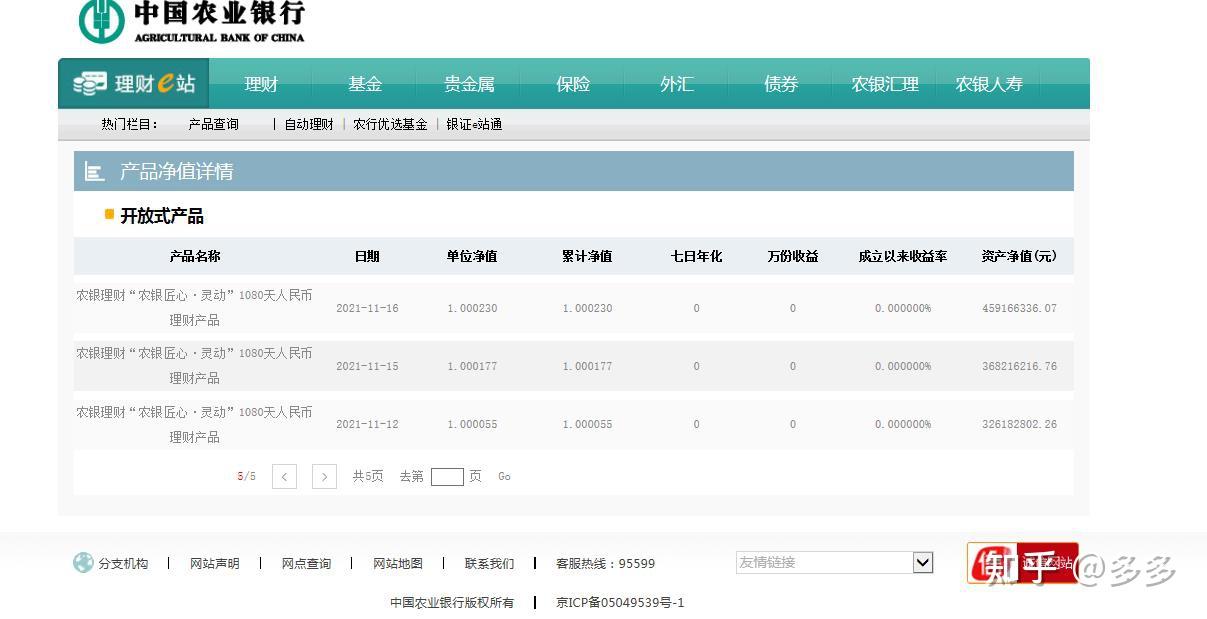Image resolution: width=1207 pixels, height=619 pixels.
Task: Open 银证e站通 link
Action: [474, 124]
